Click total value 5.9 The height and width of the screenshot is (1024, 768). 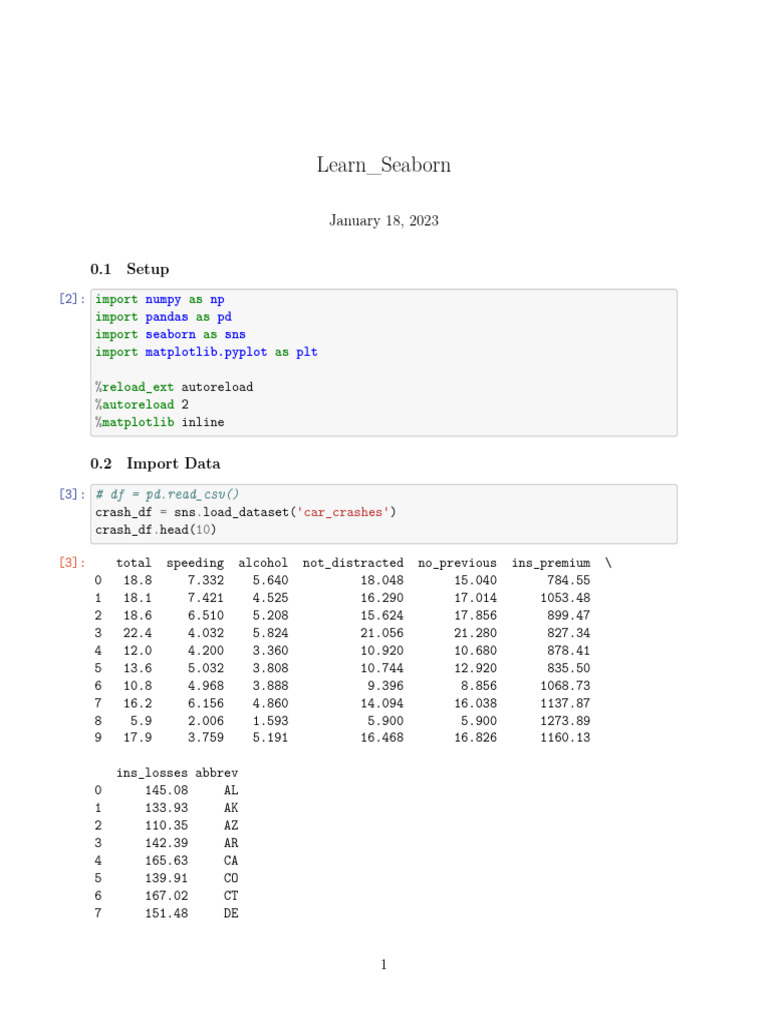141,721
